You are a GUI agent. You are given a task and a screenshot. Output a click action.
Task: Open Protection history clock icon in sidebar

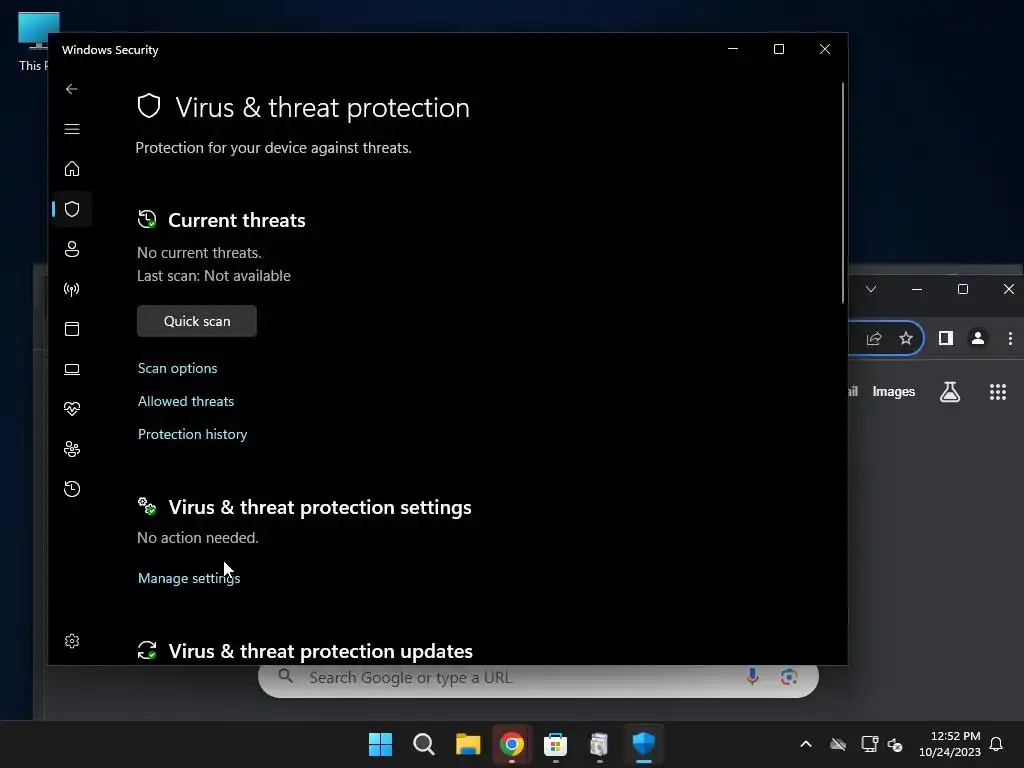pos(72,488)
